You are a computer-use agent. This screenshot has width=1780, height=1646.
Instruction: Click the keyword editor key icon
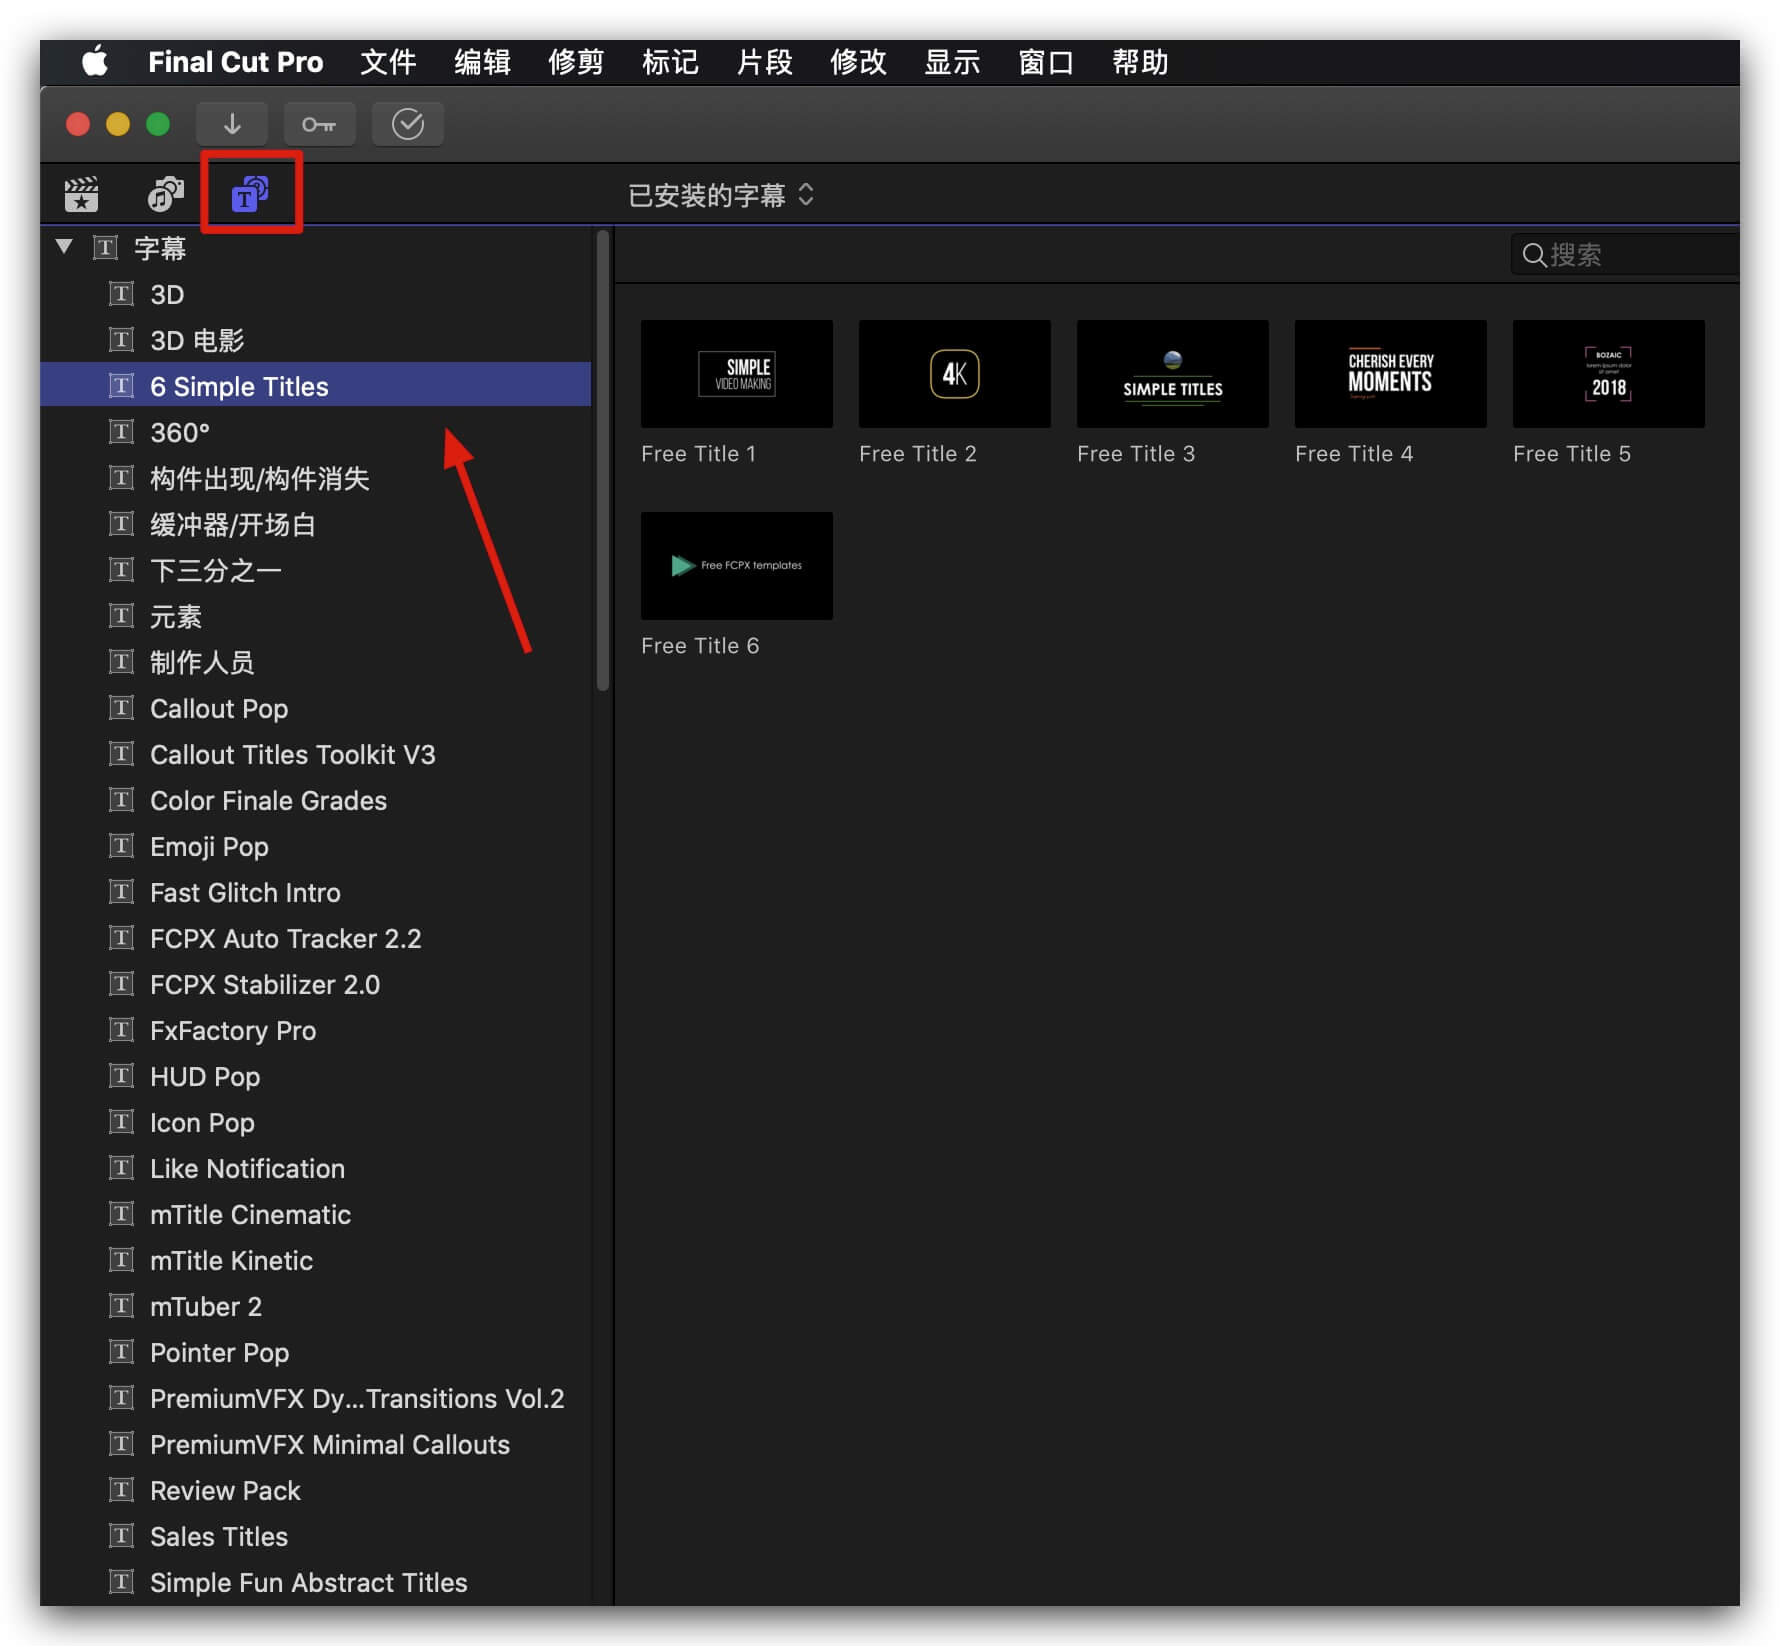coord(319,124)
